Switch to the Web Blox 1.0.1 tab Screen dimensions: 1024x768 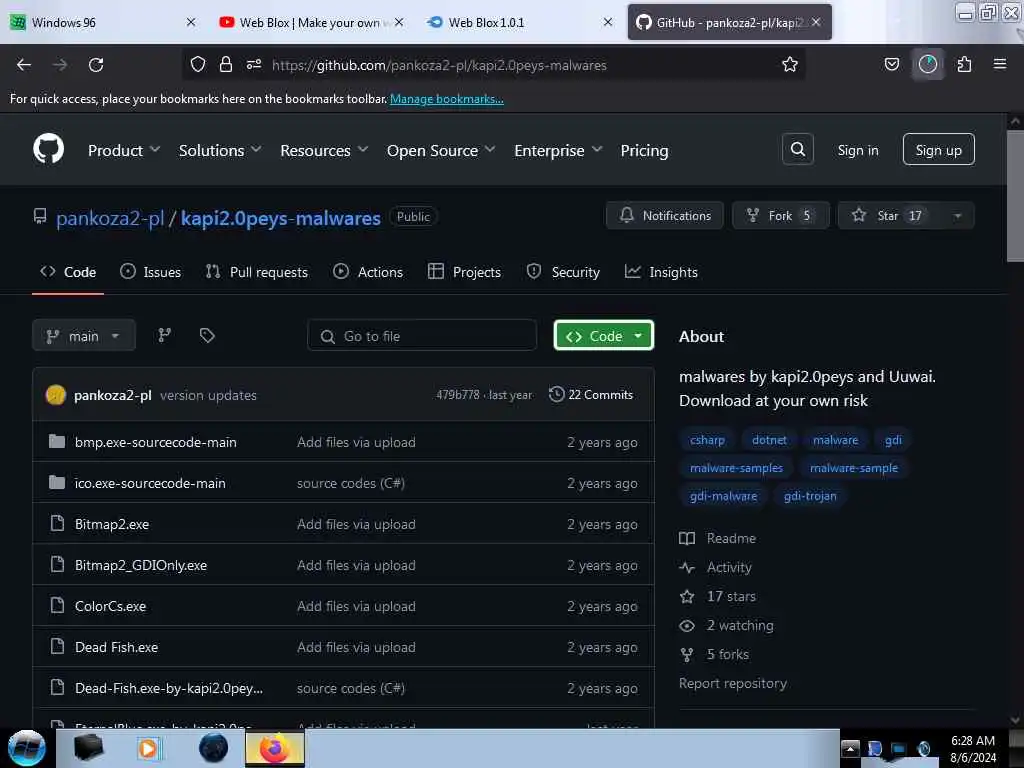(x=519, y=22)
